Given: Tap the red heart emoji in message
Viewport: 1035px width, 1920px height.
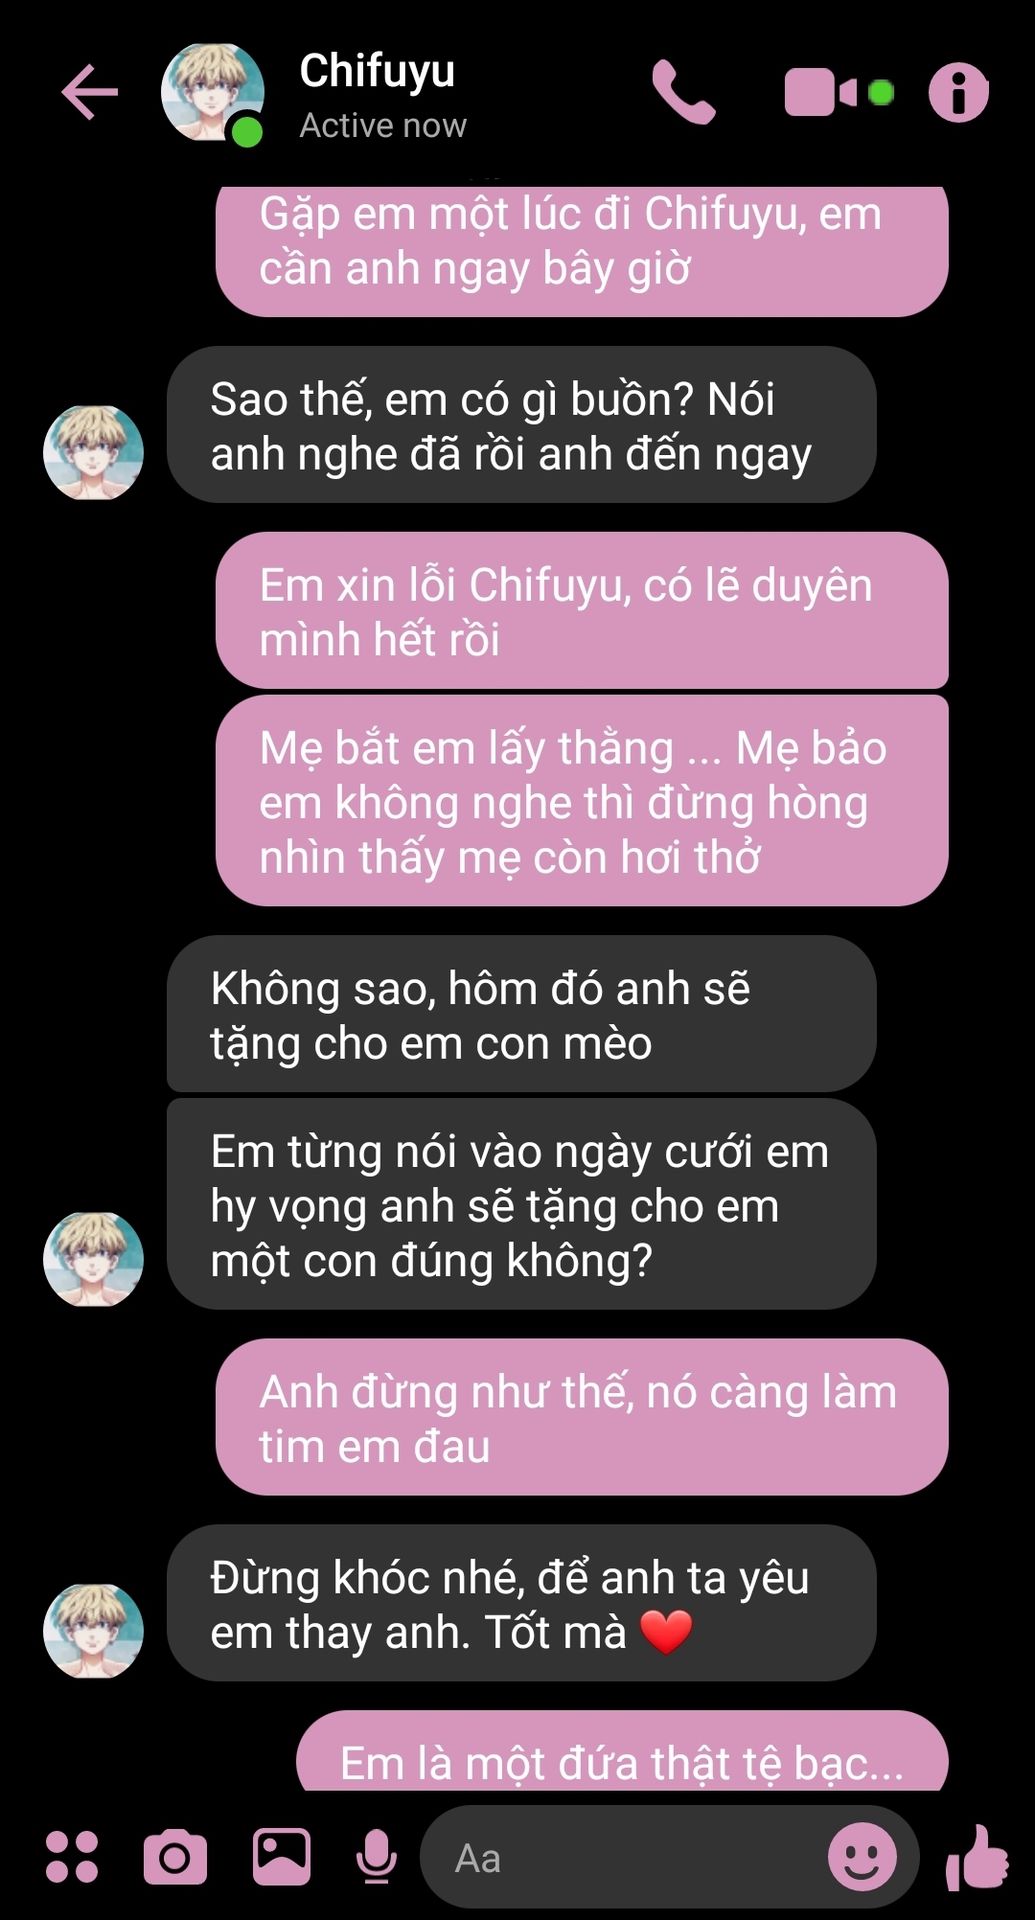Looking at the screenshot, I should 665,1633.
